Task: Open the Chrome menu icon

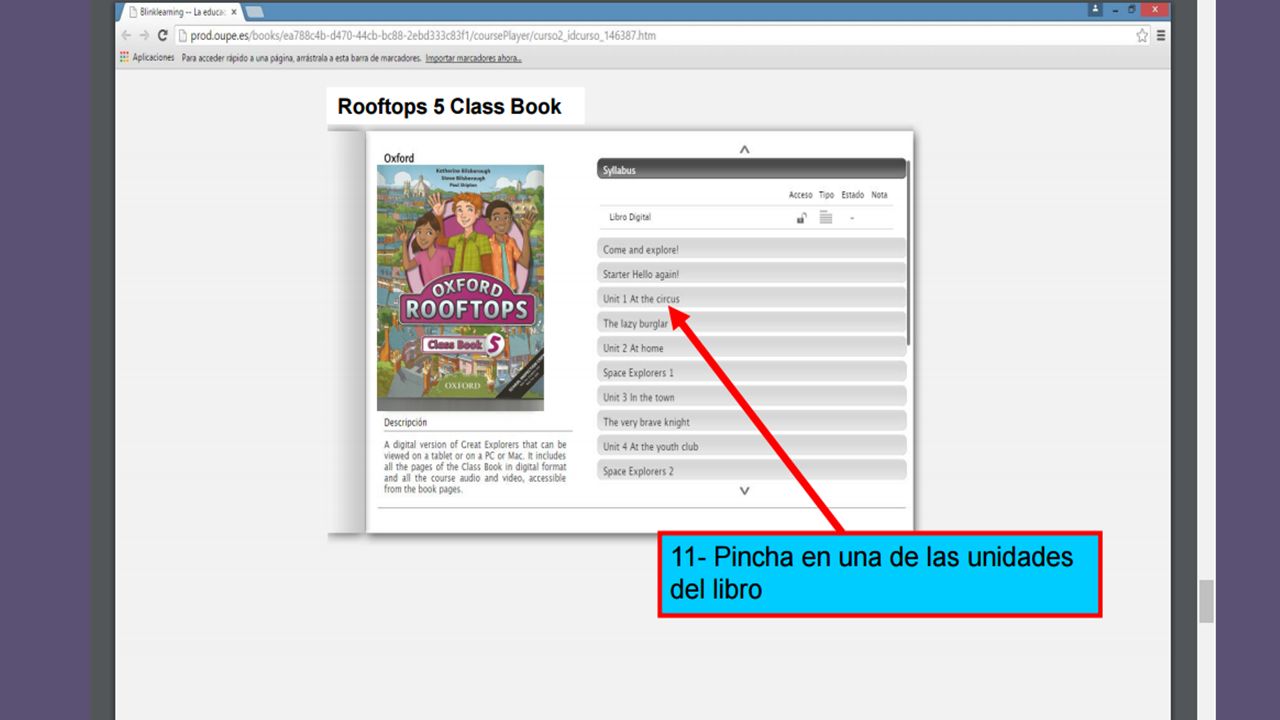Action: (x=1161, y=36)
